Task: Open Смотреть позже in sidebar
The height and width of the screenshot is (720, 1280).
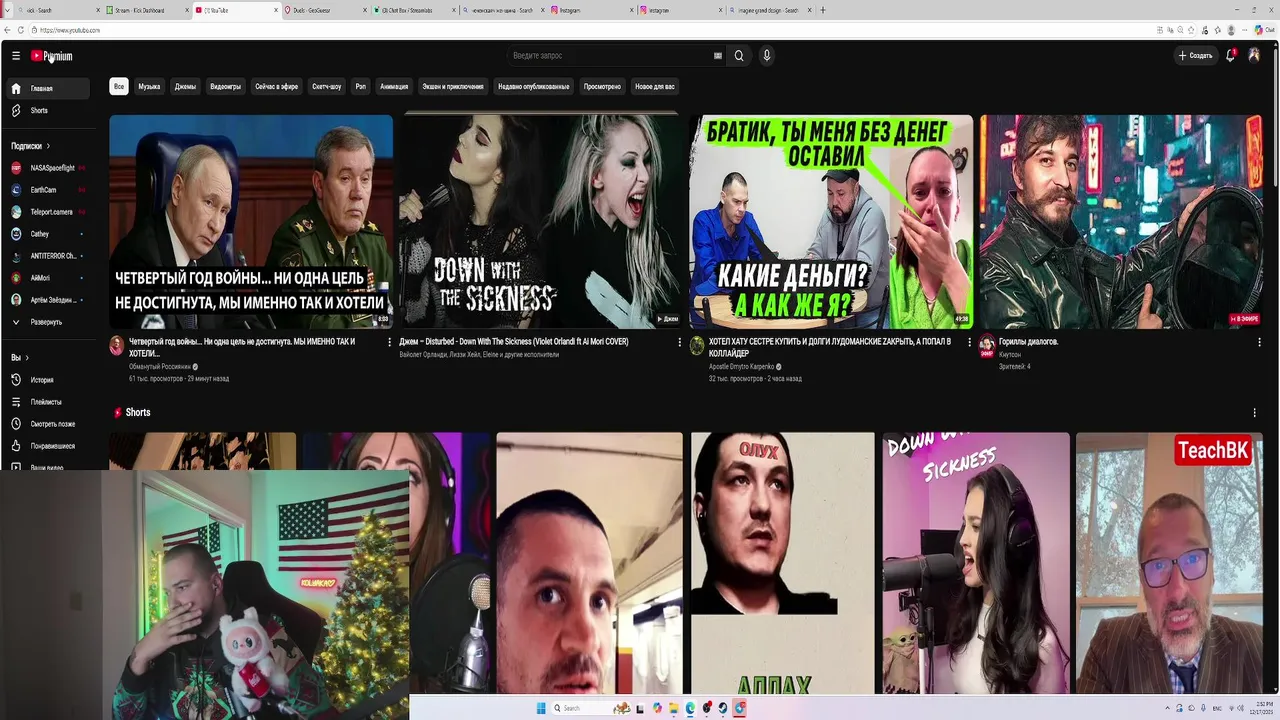Action: 47,424
